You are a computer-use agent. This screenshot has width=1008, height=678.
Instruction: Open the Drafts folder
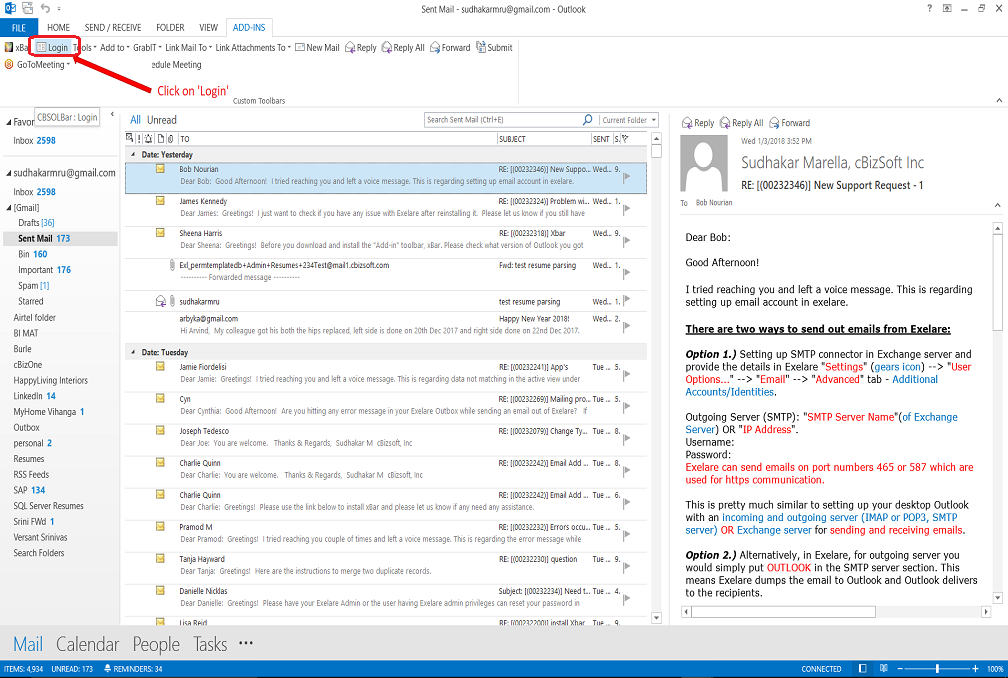36,222
